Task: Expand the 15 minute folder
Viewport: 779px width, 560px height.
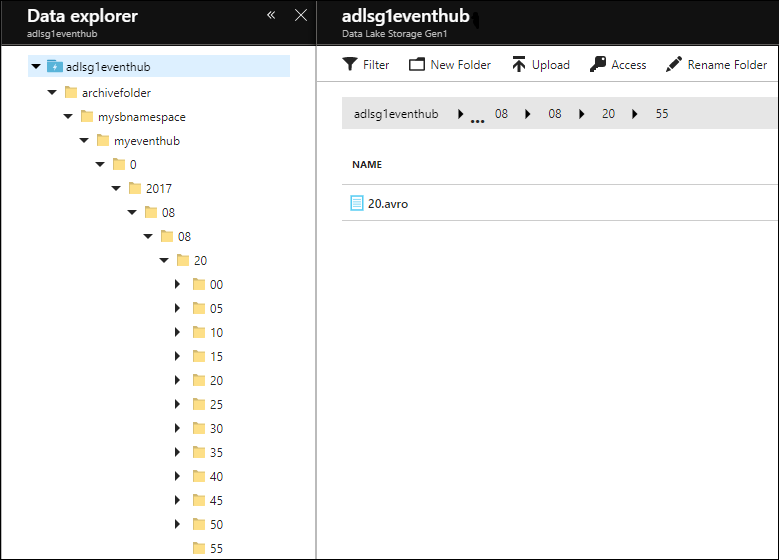Action: coord(177,356)
